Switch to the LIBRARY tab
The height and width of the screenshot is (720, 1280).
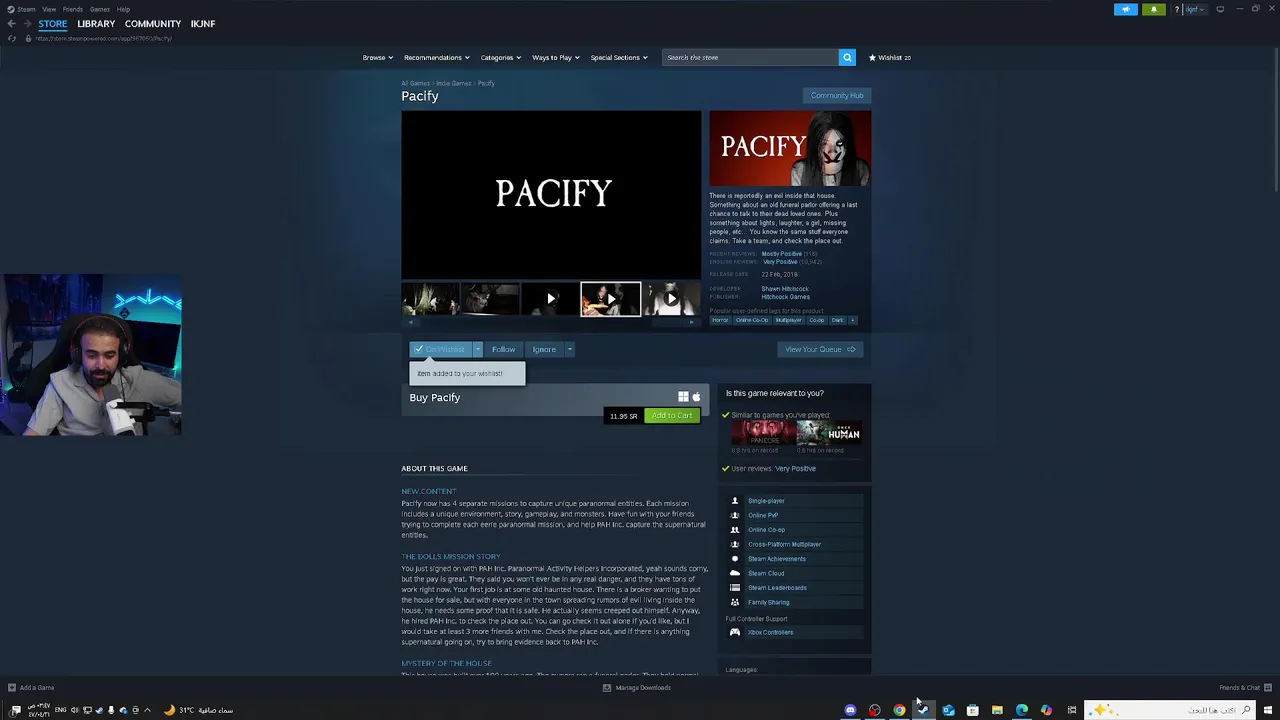[x=96, y=24]
